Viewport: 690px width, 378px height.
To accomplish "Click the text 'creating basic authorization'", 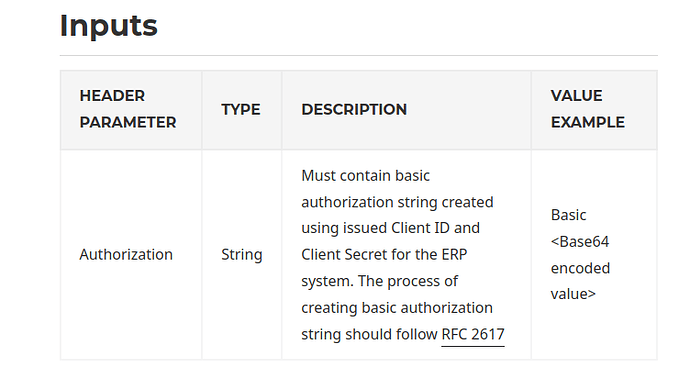I will point(397,308).
